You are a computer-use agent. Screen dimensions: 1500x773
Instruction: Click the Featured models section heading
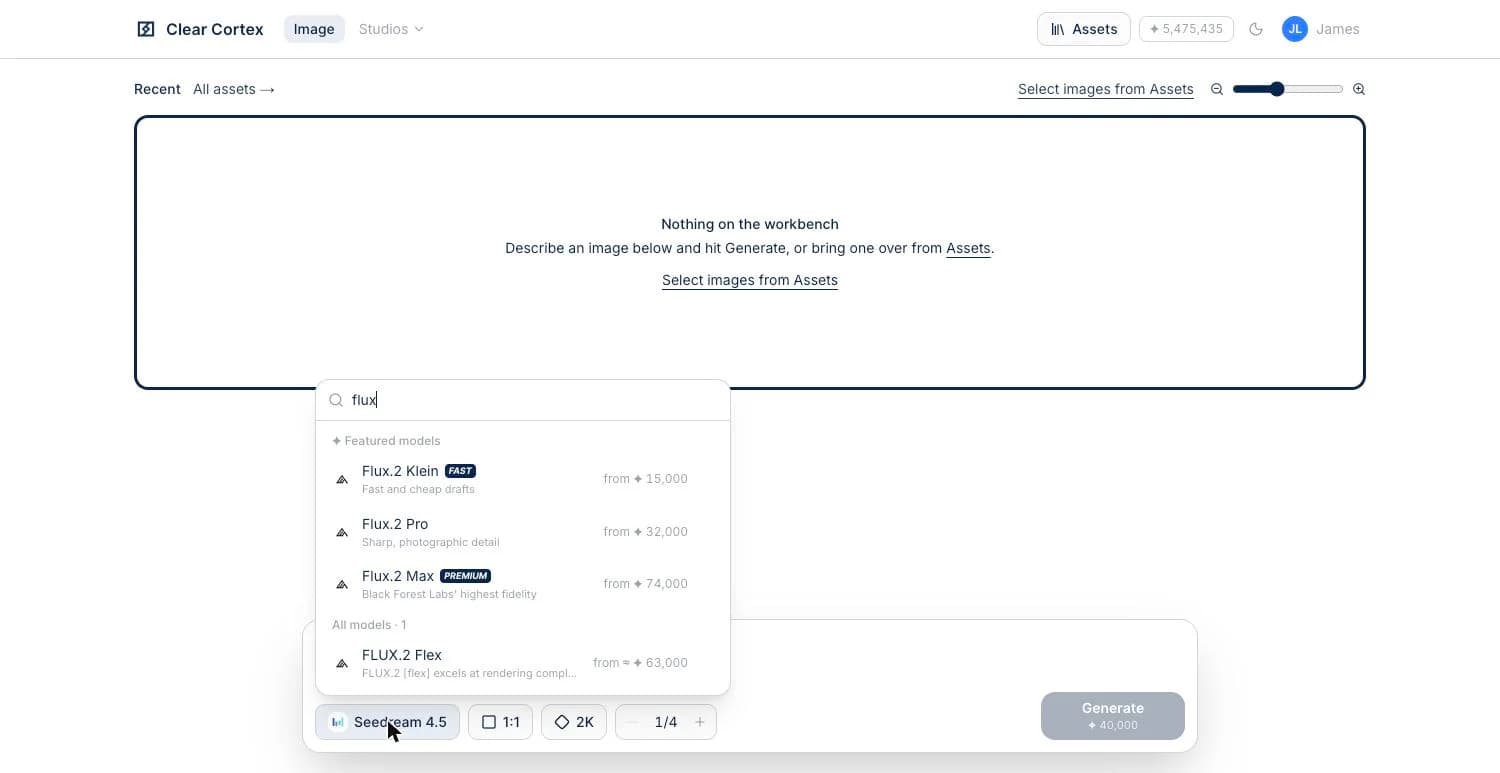[386, 441]
